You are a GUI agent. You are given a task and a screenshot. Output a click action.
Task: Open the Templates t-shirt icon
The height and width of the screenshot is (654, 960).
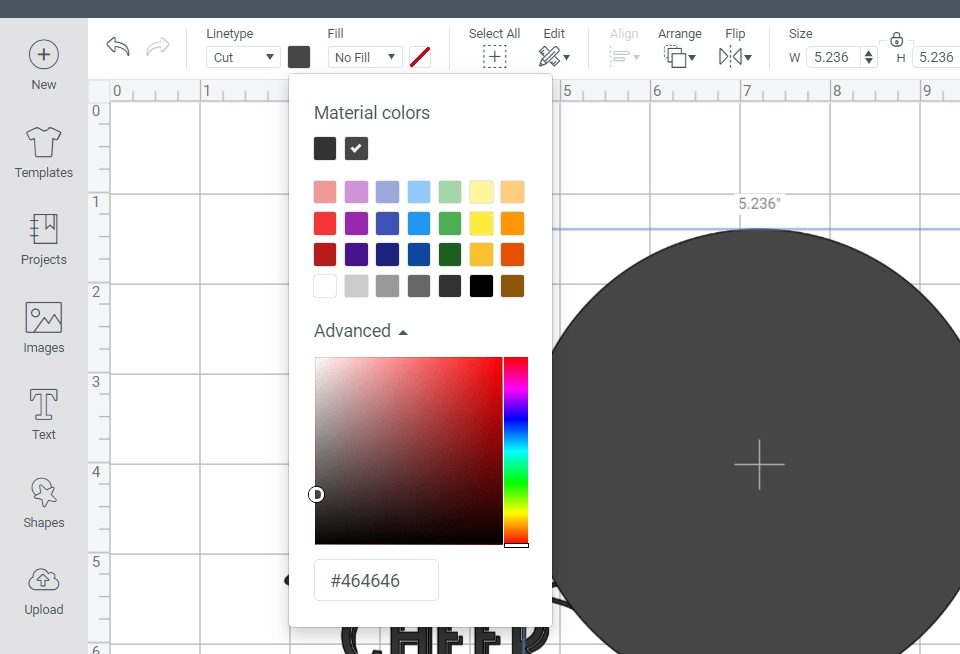pos(43,141)
